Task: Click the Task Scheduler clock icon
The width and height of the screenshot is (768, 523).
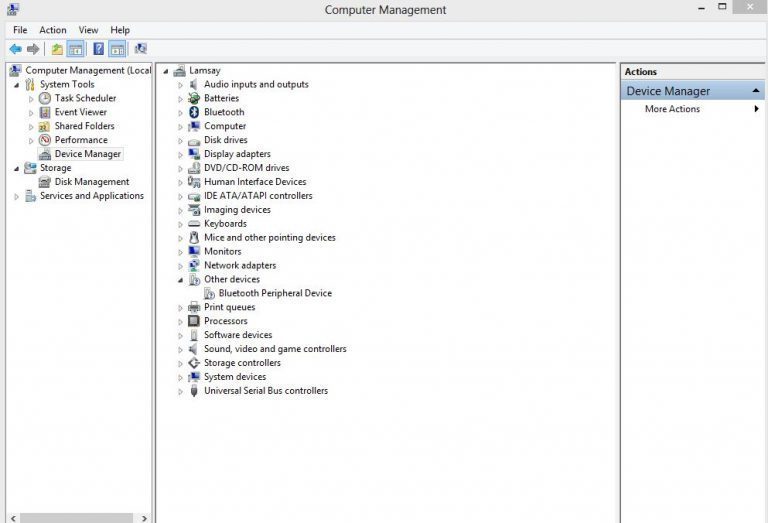Action: [x=45, y=98]
